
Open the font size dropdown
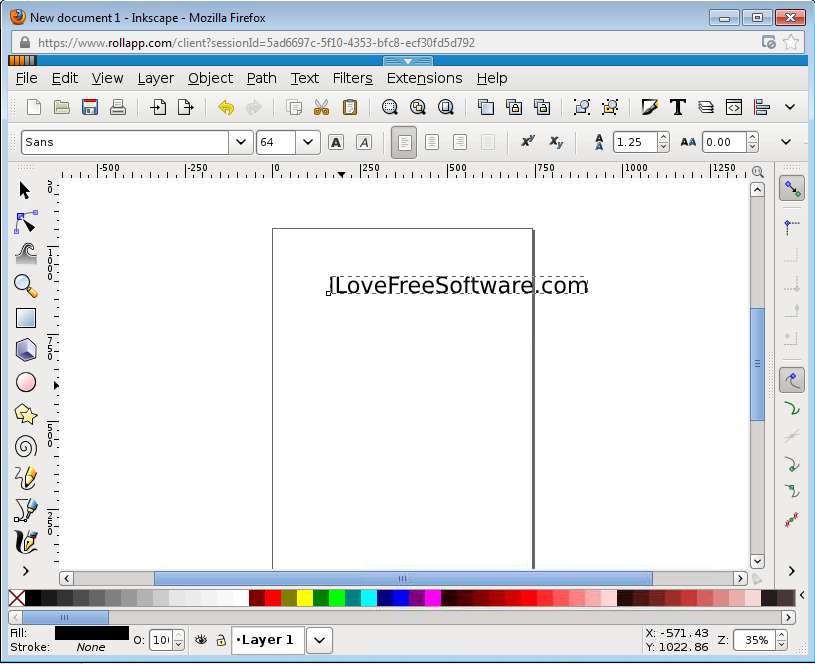tap(308, 142)
